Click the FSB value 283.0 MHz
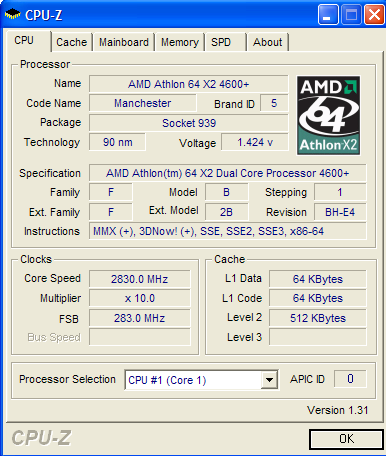The height and width of the screenshot is (456, 386). (140, 318)
